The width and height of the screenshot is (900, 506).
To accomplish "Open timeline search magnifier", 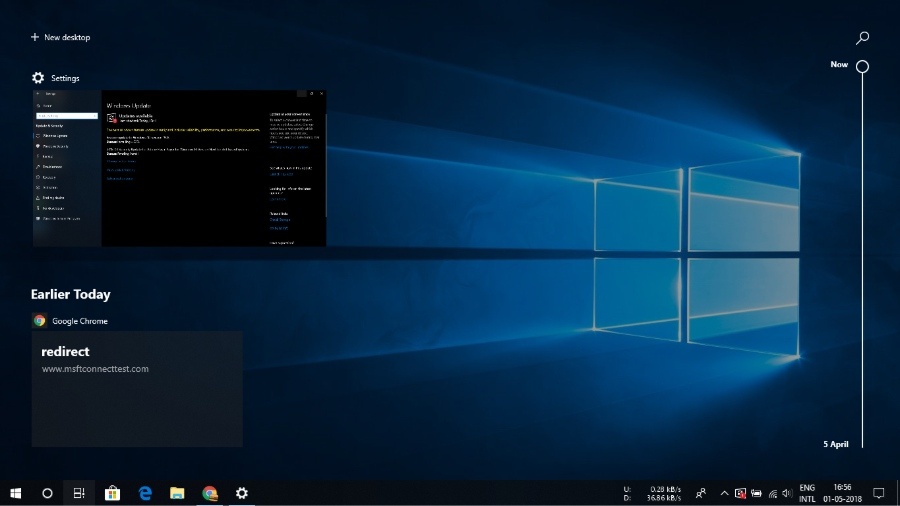I will pos(862,38).
